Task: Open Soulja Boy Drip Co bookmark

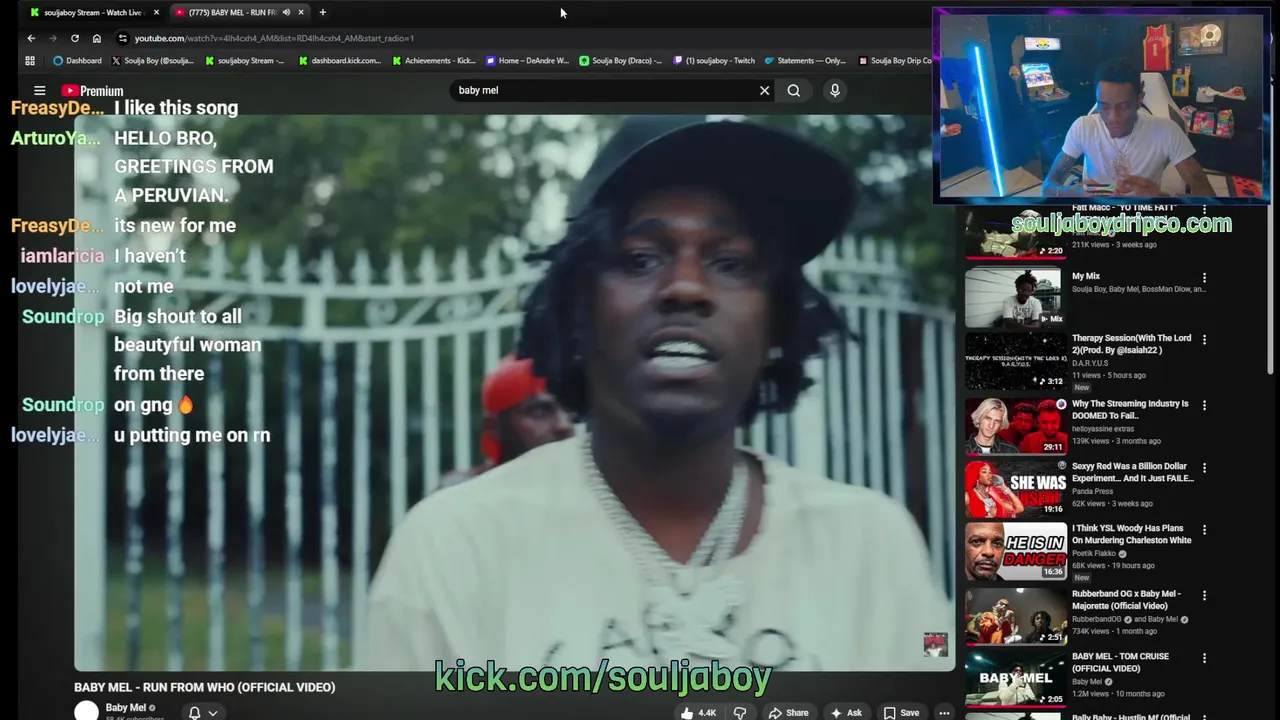Action: tap(895, 60)
